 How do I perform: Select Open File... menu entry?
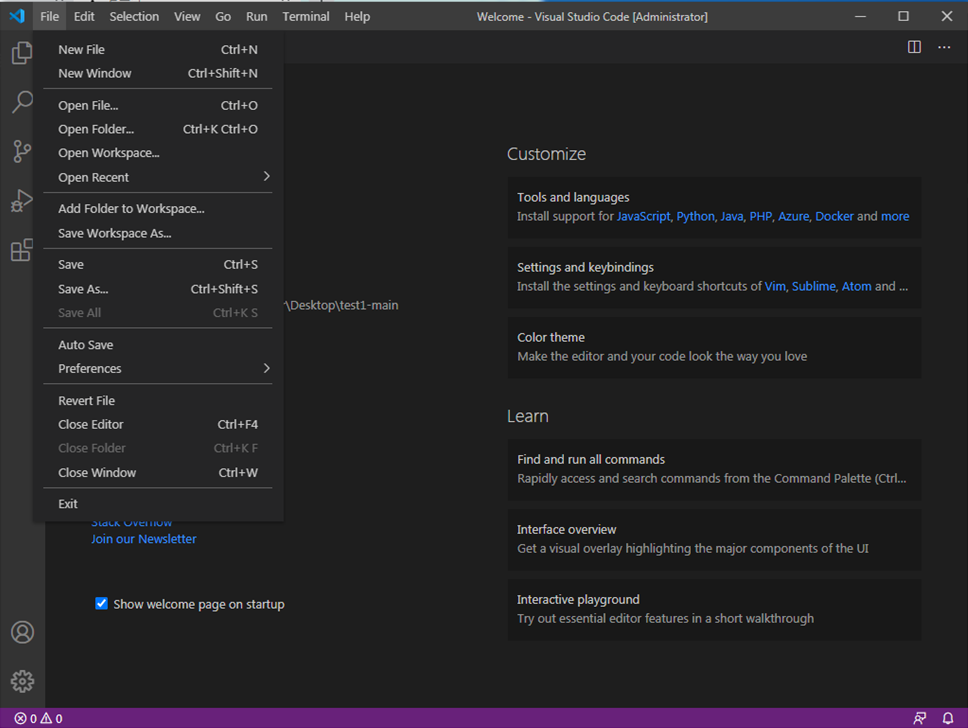158,106
